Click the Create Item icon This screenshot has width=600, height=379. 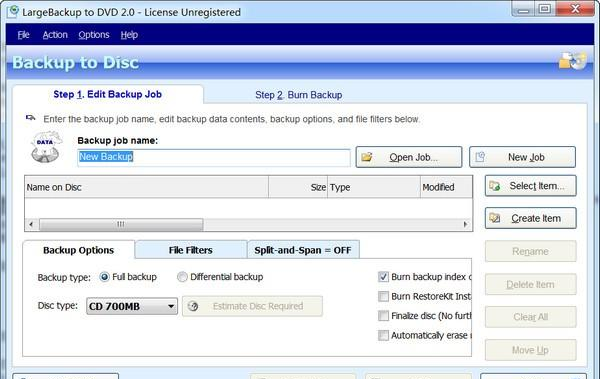tap(494, 218)
